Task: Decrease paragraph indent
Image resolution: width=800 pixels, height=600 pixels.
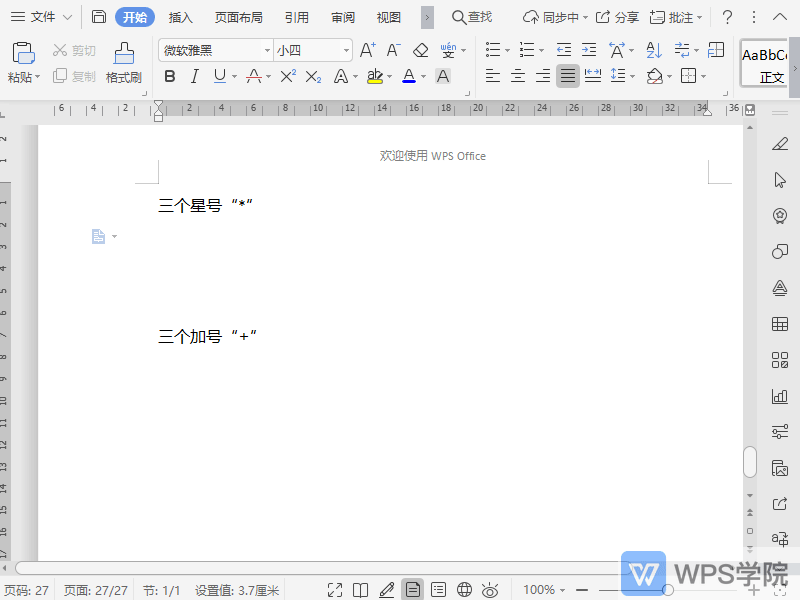Action: (x=564, y=50)
